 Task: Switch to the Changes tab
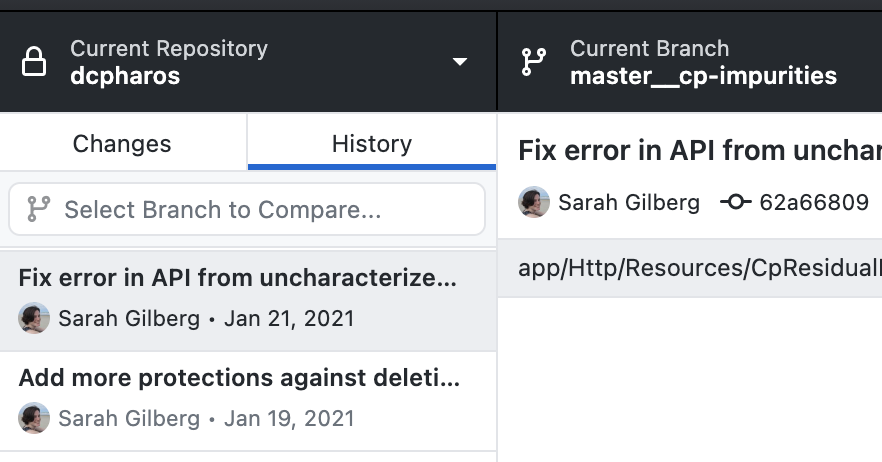(122, 143)
